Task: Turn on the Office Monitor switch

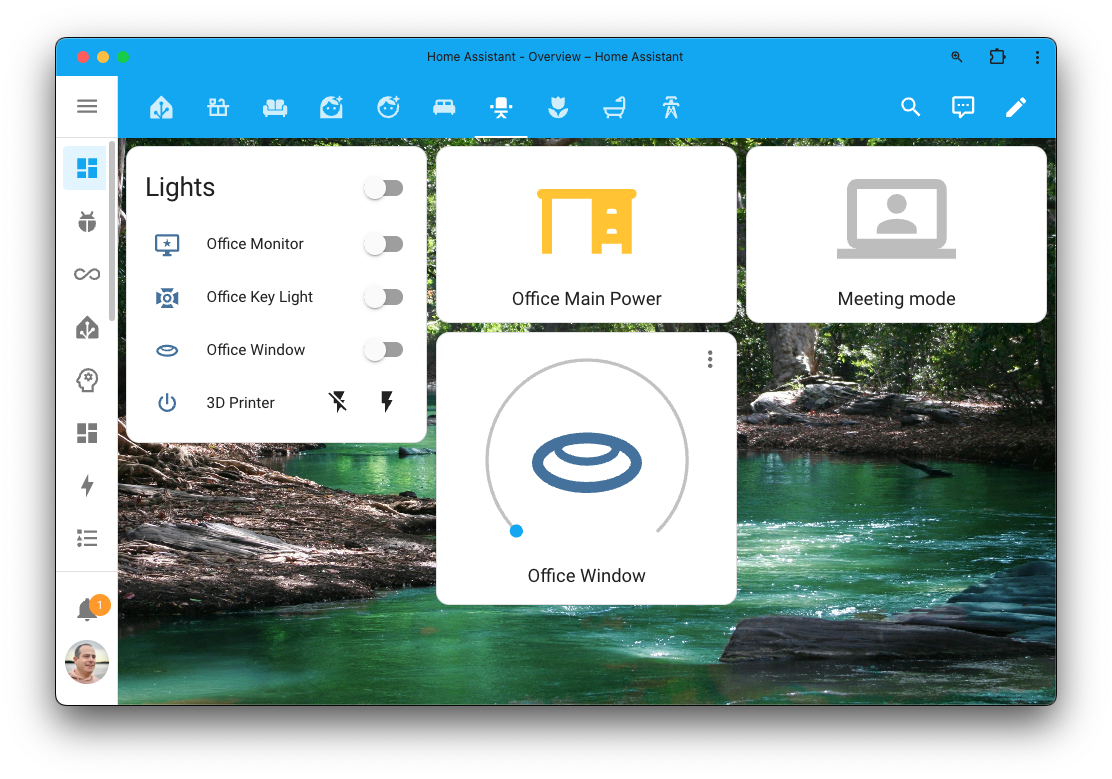Action: [x=383, y=243]
